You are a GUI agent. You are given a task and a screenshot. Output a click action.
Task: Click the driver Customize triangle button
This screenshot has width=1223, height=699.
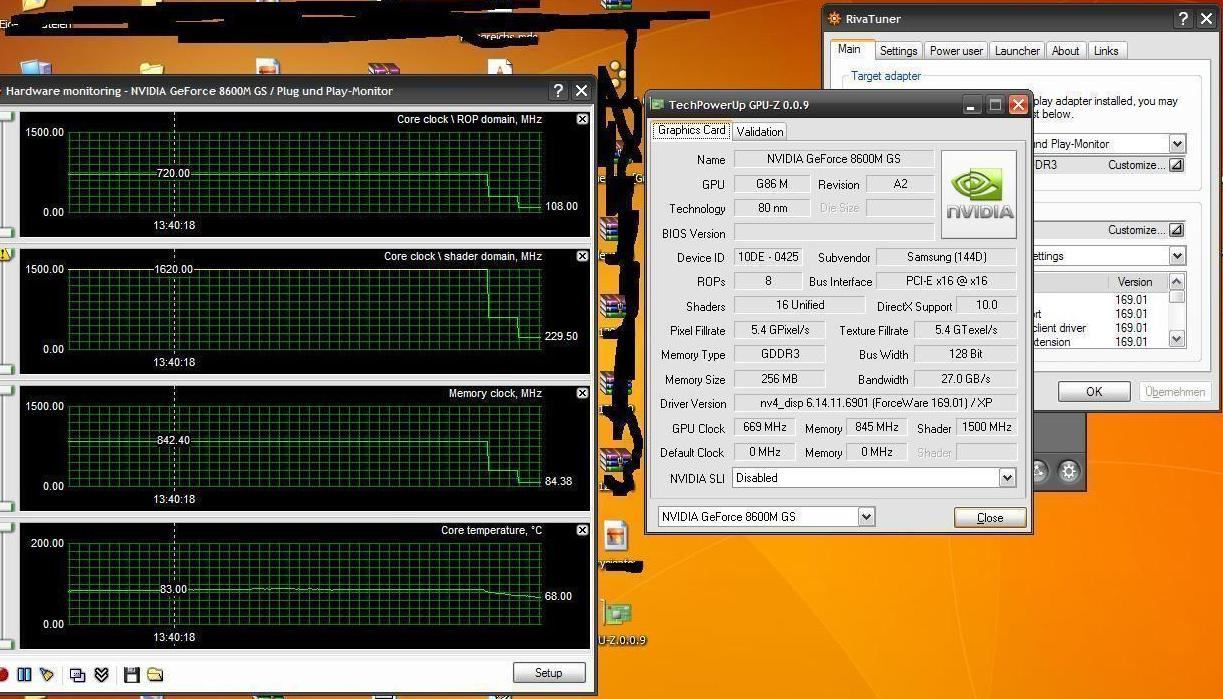(x=1176, y=230)
